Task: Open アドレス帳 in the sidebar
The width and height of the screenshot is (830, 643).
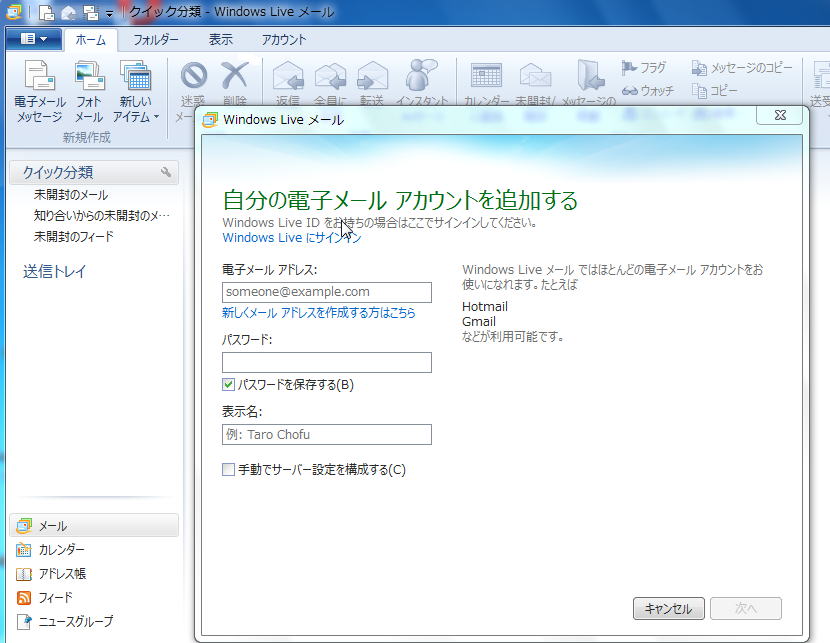Action: coord(51,574)
